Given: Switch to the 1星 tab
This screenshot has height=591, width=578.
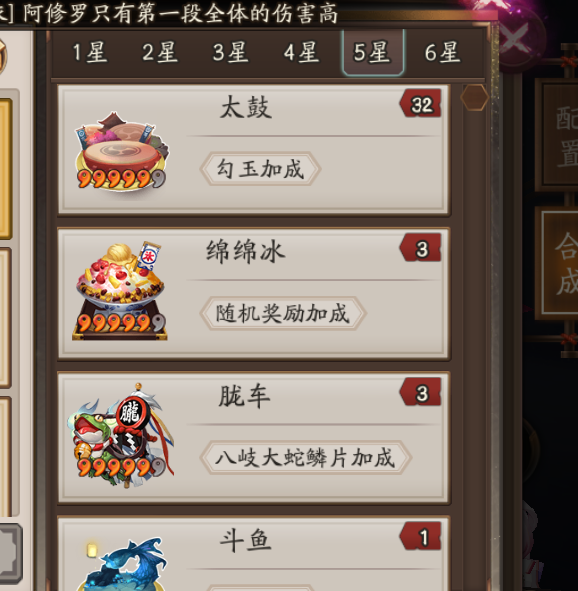Looking at the screenshot, I should 90,52.
